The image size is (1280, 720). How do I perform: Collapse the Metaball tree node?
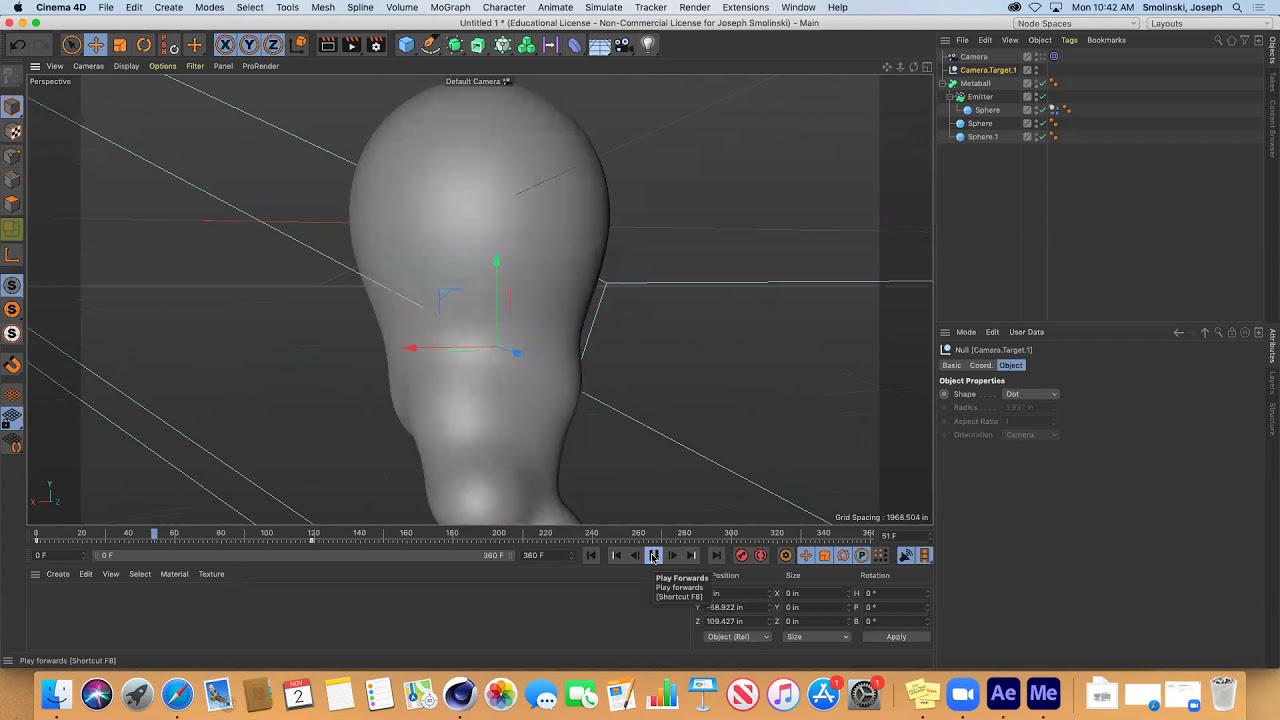944,84
